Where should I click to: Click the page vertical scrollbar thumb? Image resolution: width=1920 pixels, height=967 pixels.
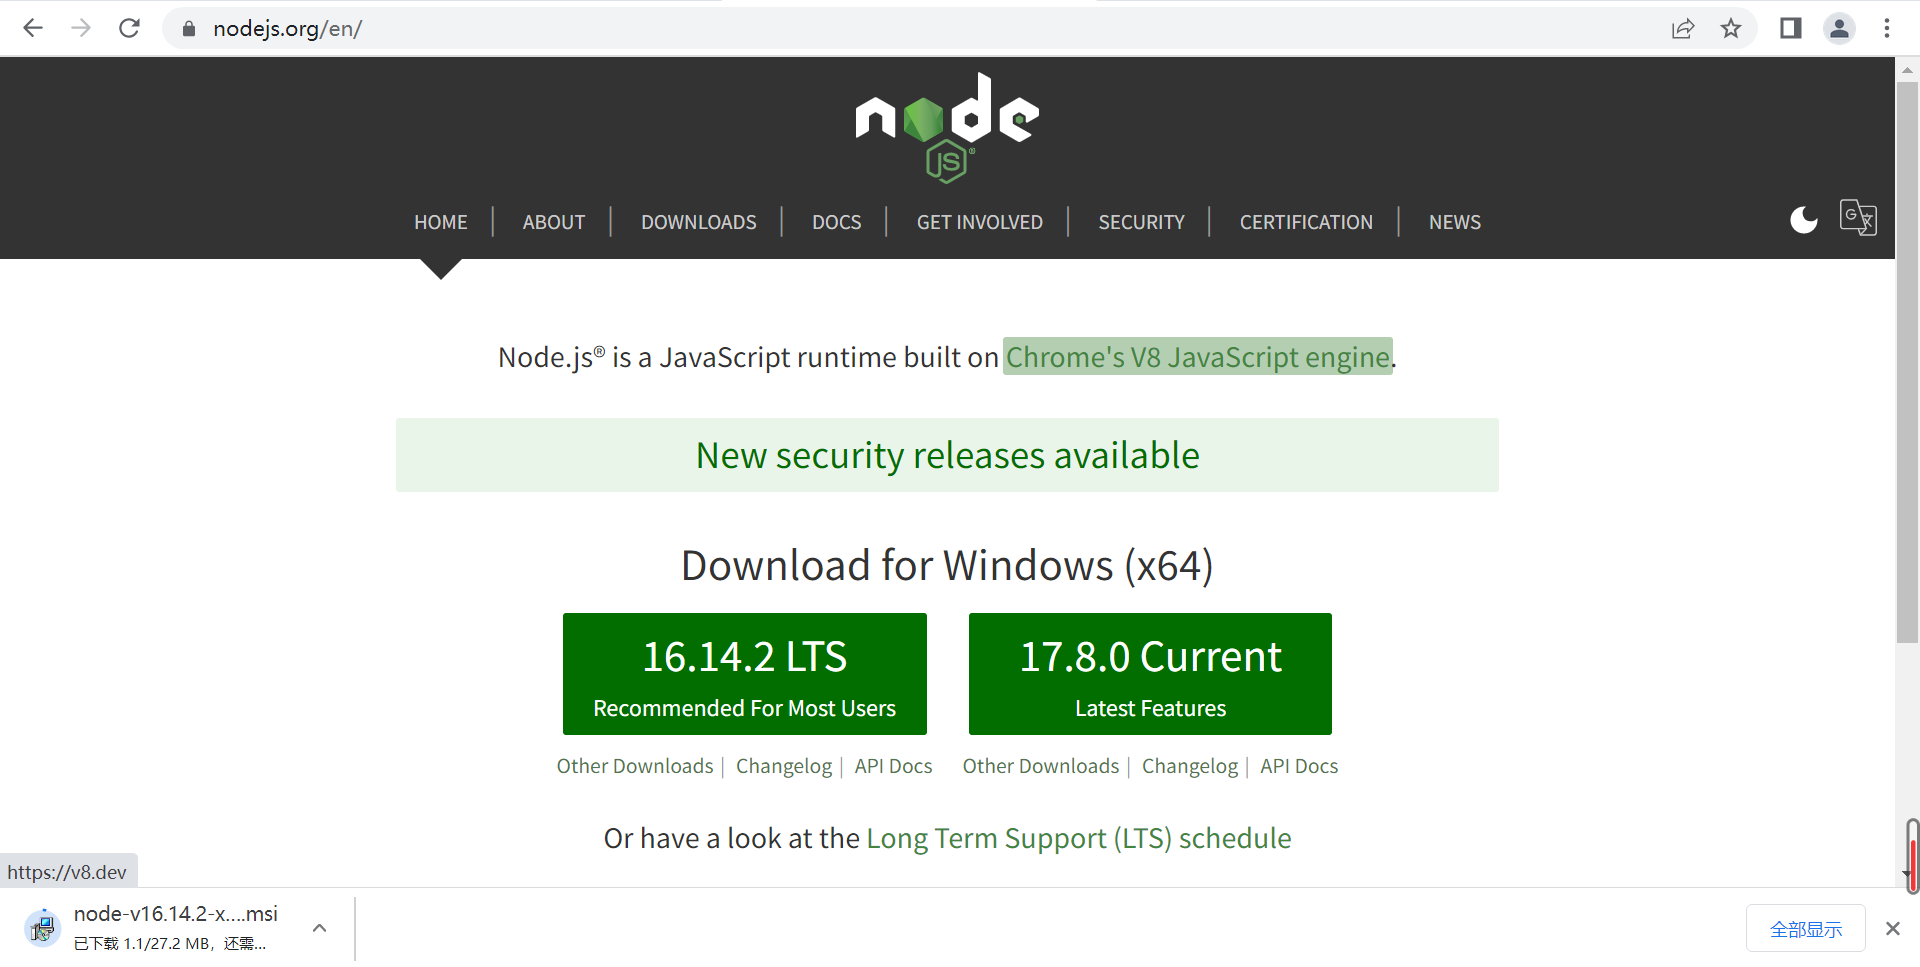coord(1907,362)
